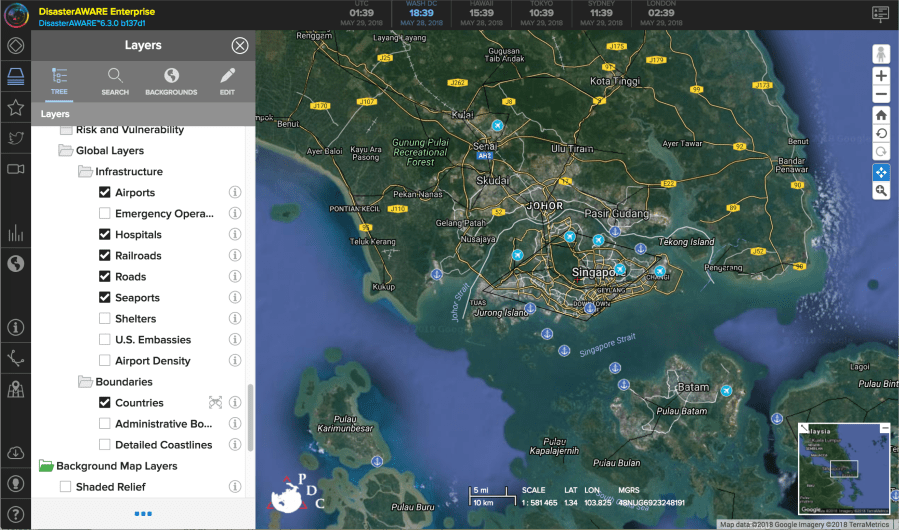
Task: Show info for the Hospitals layer
Action: click(x=236, y=235)
